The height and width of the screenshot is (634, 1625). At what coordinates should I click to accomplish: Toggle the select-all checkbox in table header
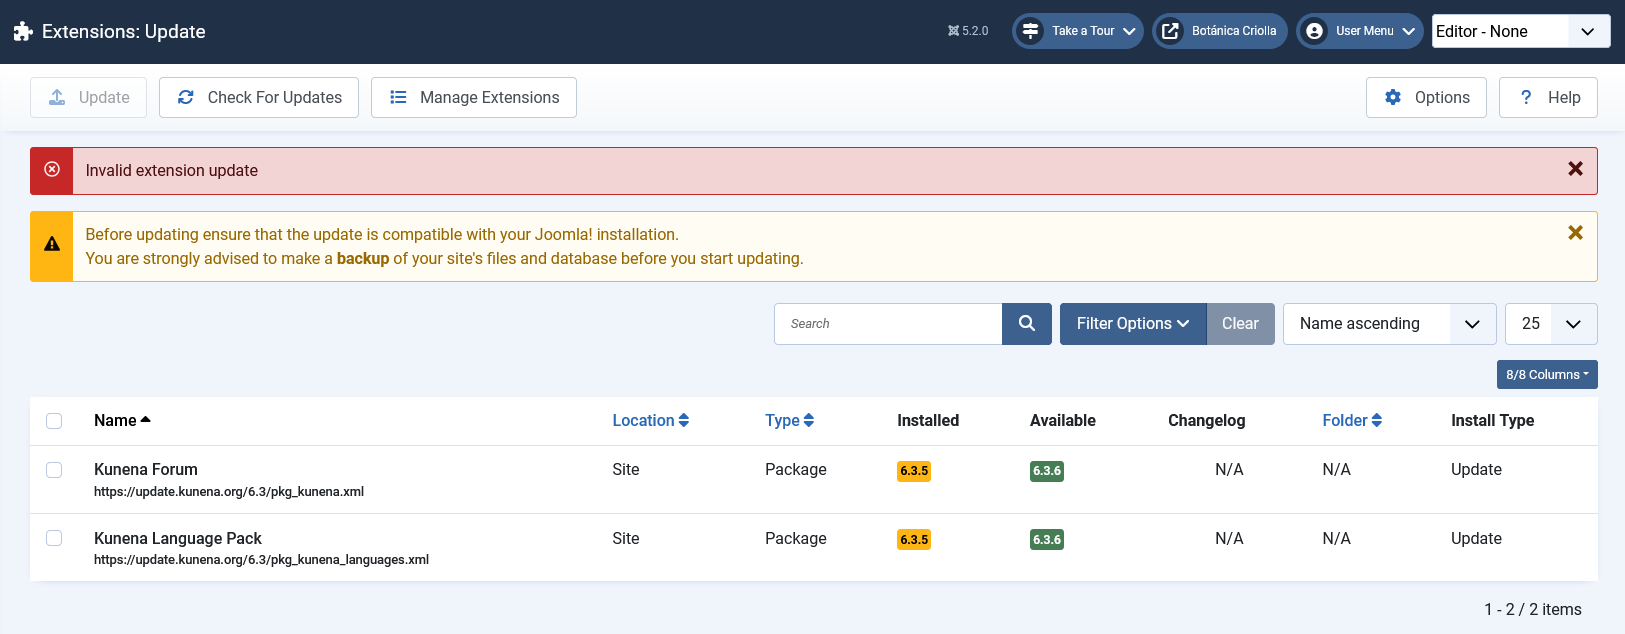click(54, 421)
